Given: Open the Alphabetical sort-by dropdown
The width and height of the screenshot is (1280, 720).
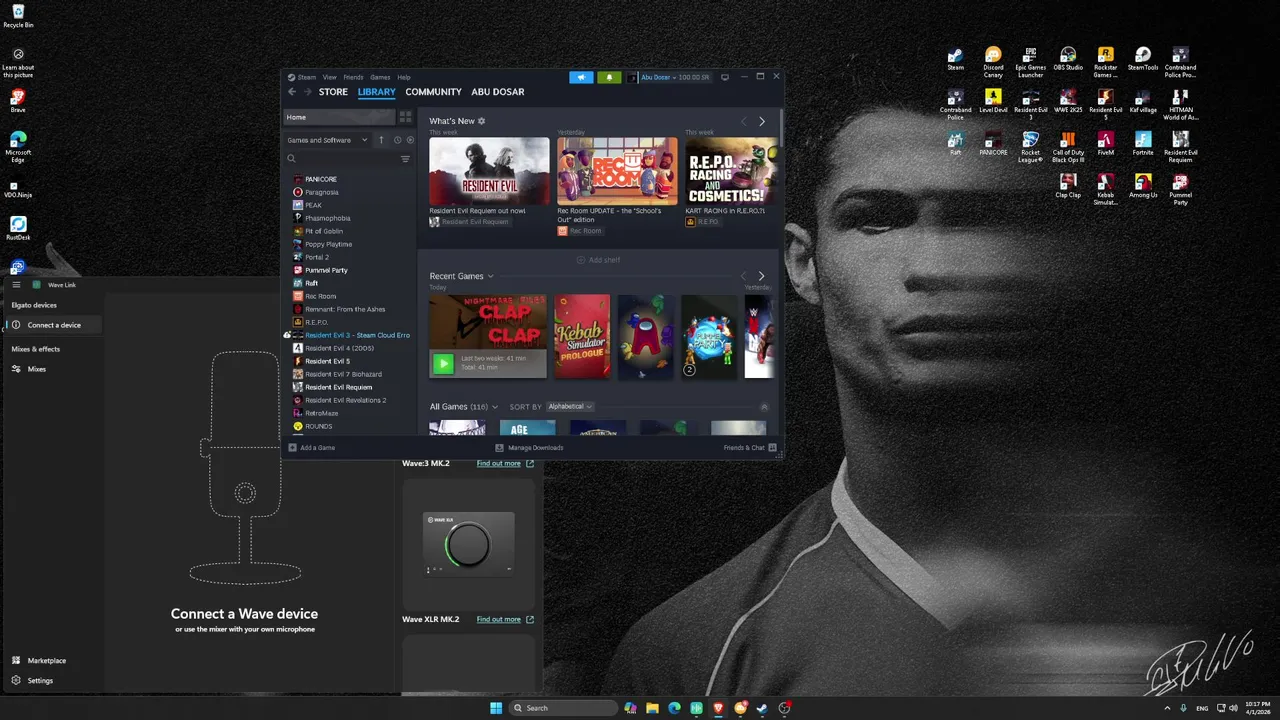Looking at the screenshot, I should (x=570, y=407).
